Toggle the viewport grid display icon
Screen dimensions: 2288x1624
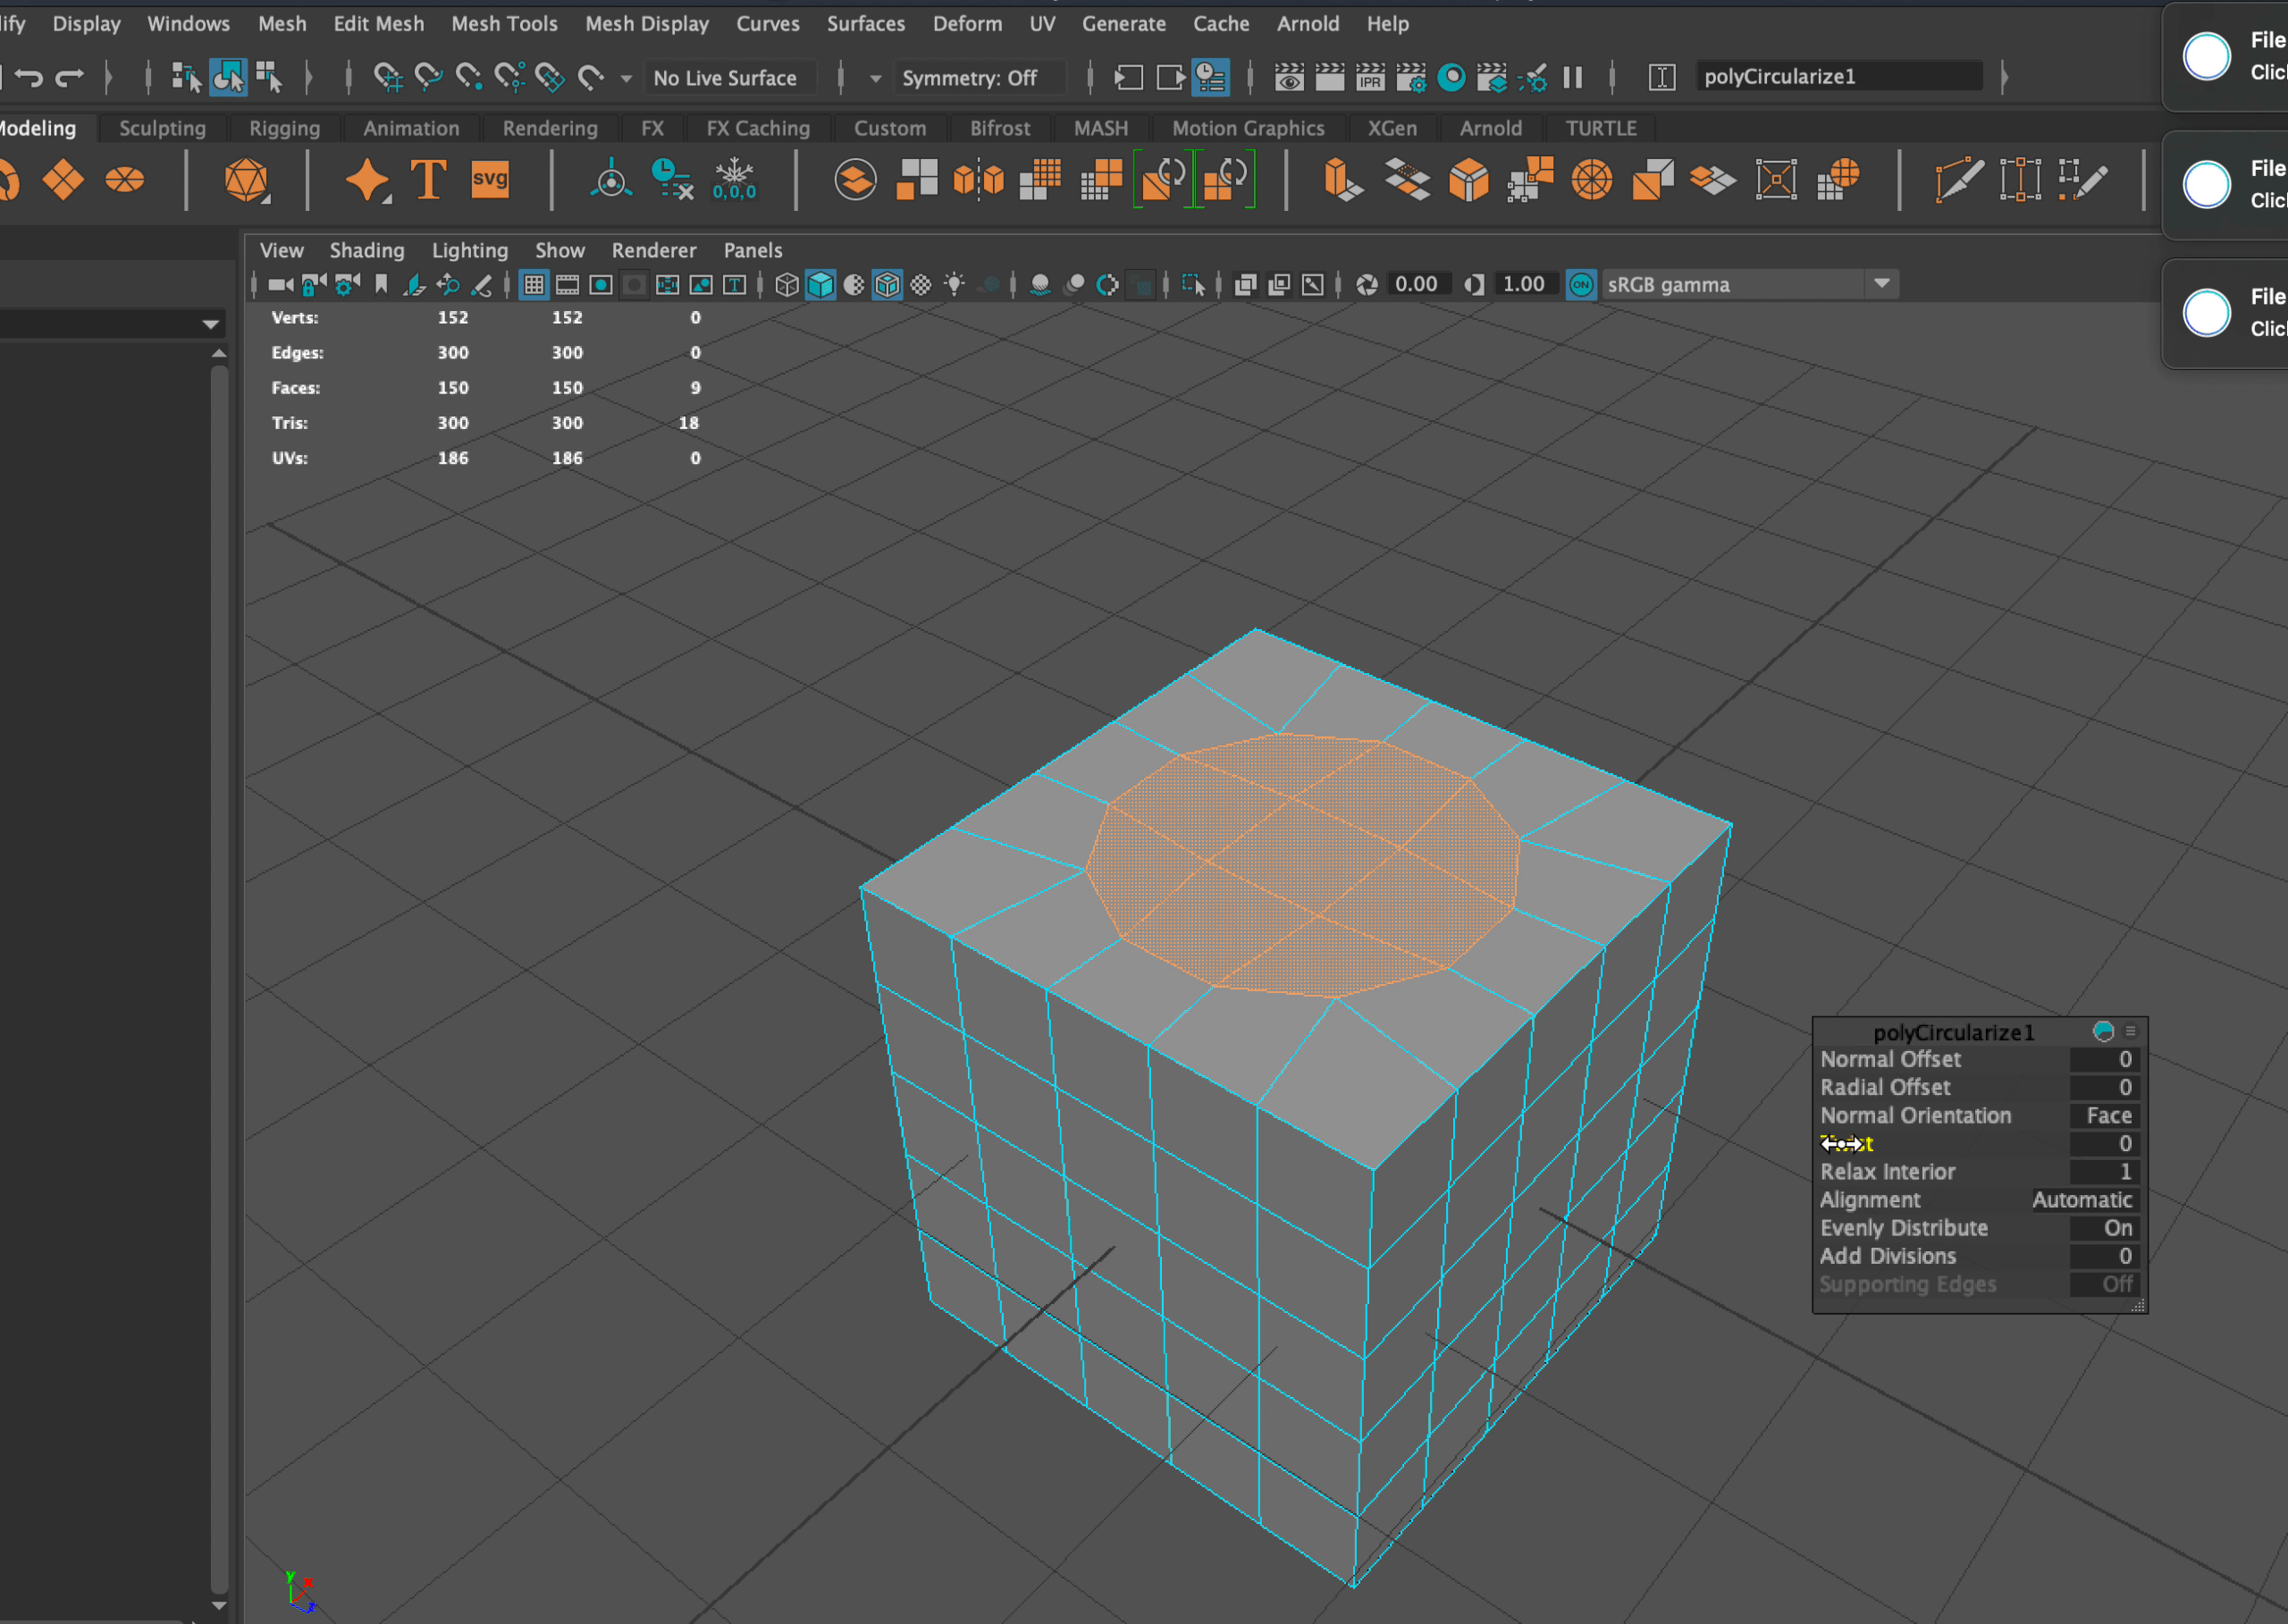[534, 285]
